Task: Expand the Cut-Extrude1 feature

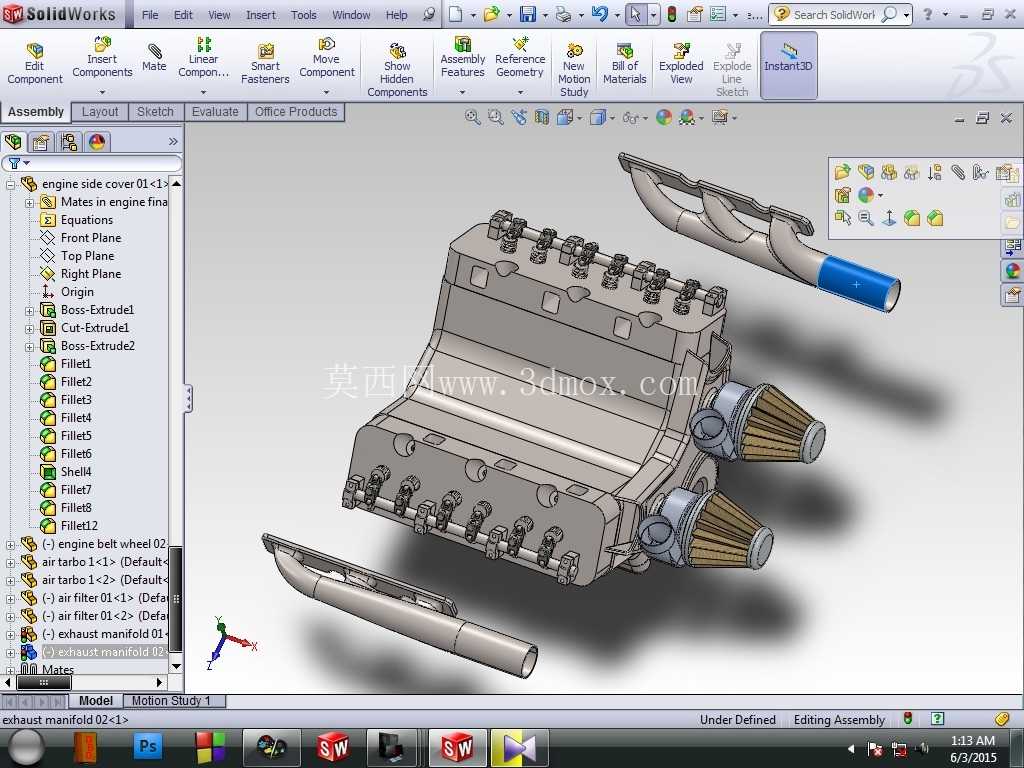Action: pyautogui.click(x=29, y=328)
